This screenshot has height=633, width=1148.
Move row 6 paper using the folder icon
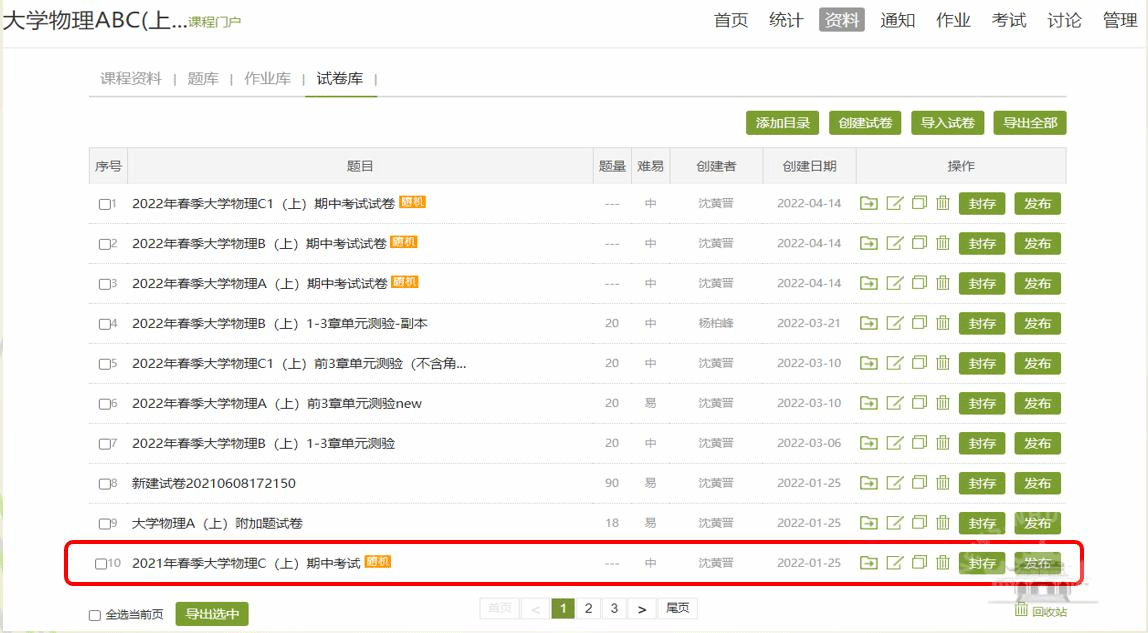[868, 403]
